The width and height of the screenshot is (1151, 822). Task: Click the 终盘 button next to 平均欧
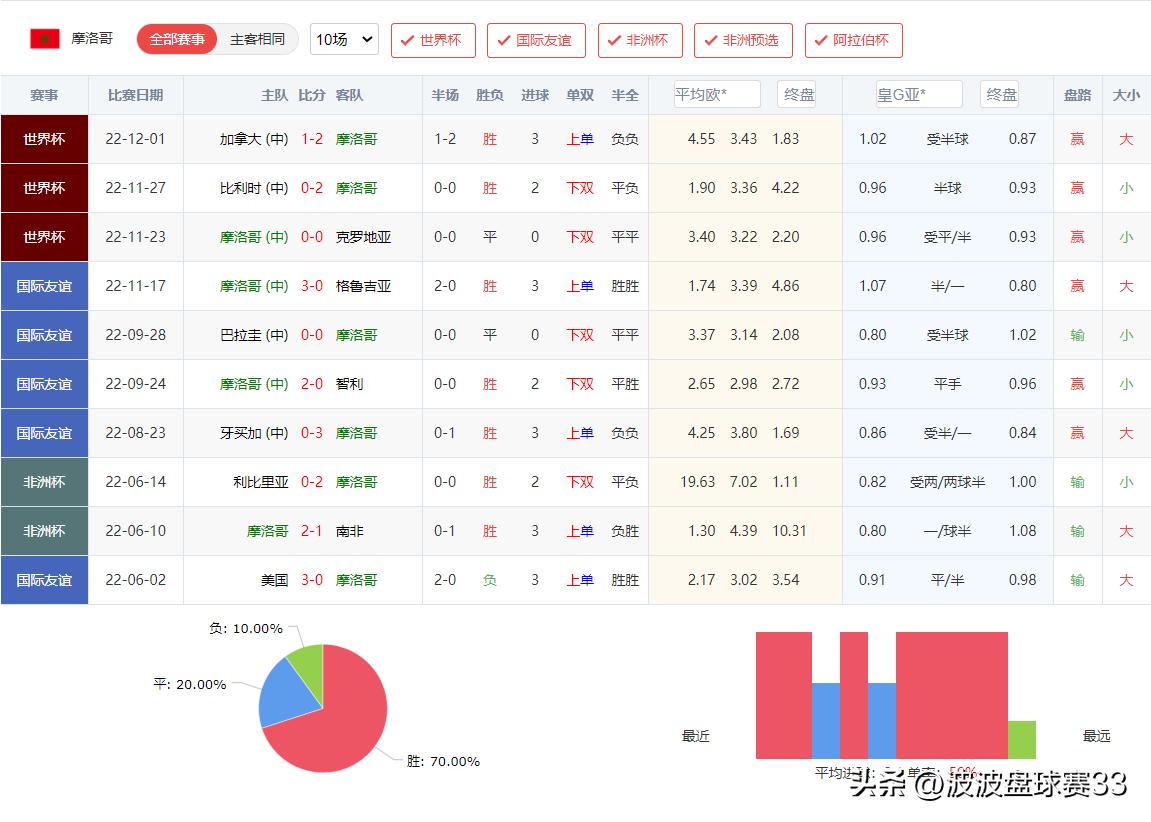[798, 93]
